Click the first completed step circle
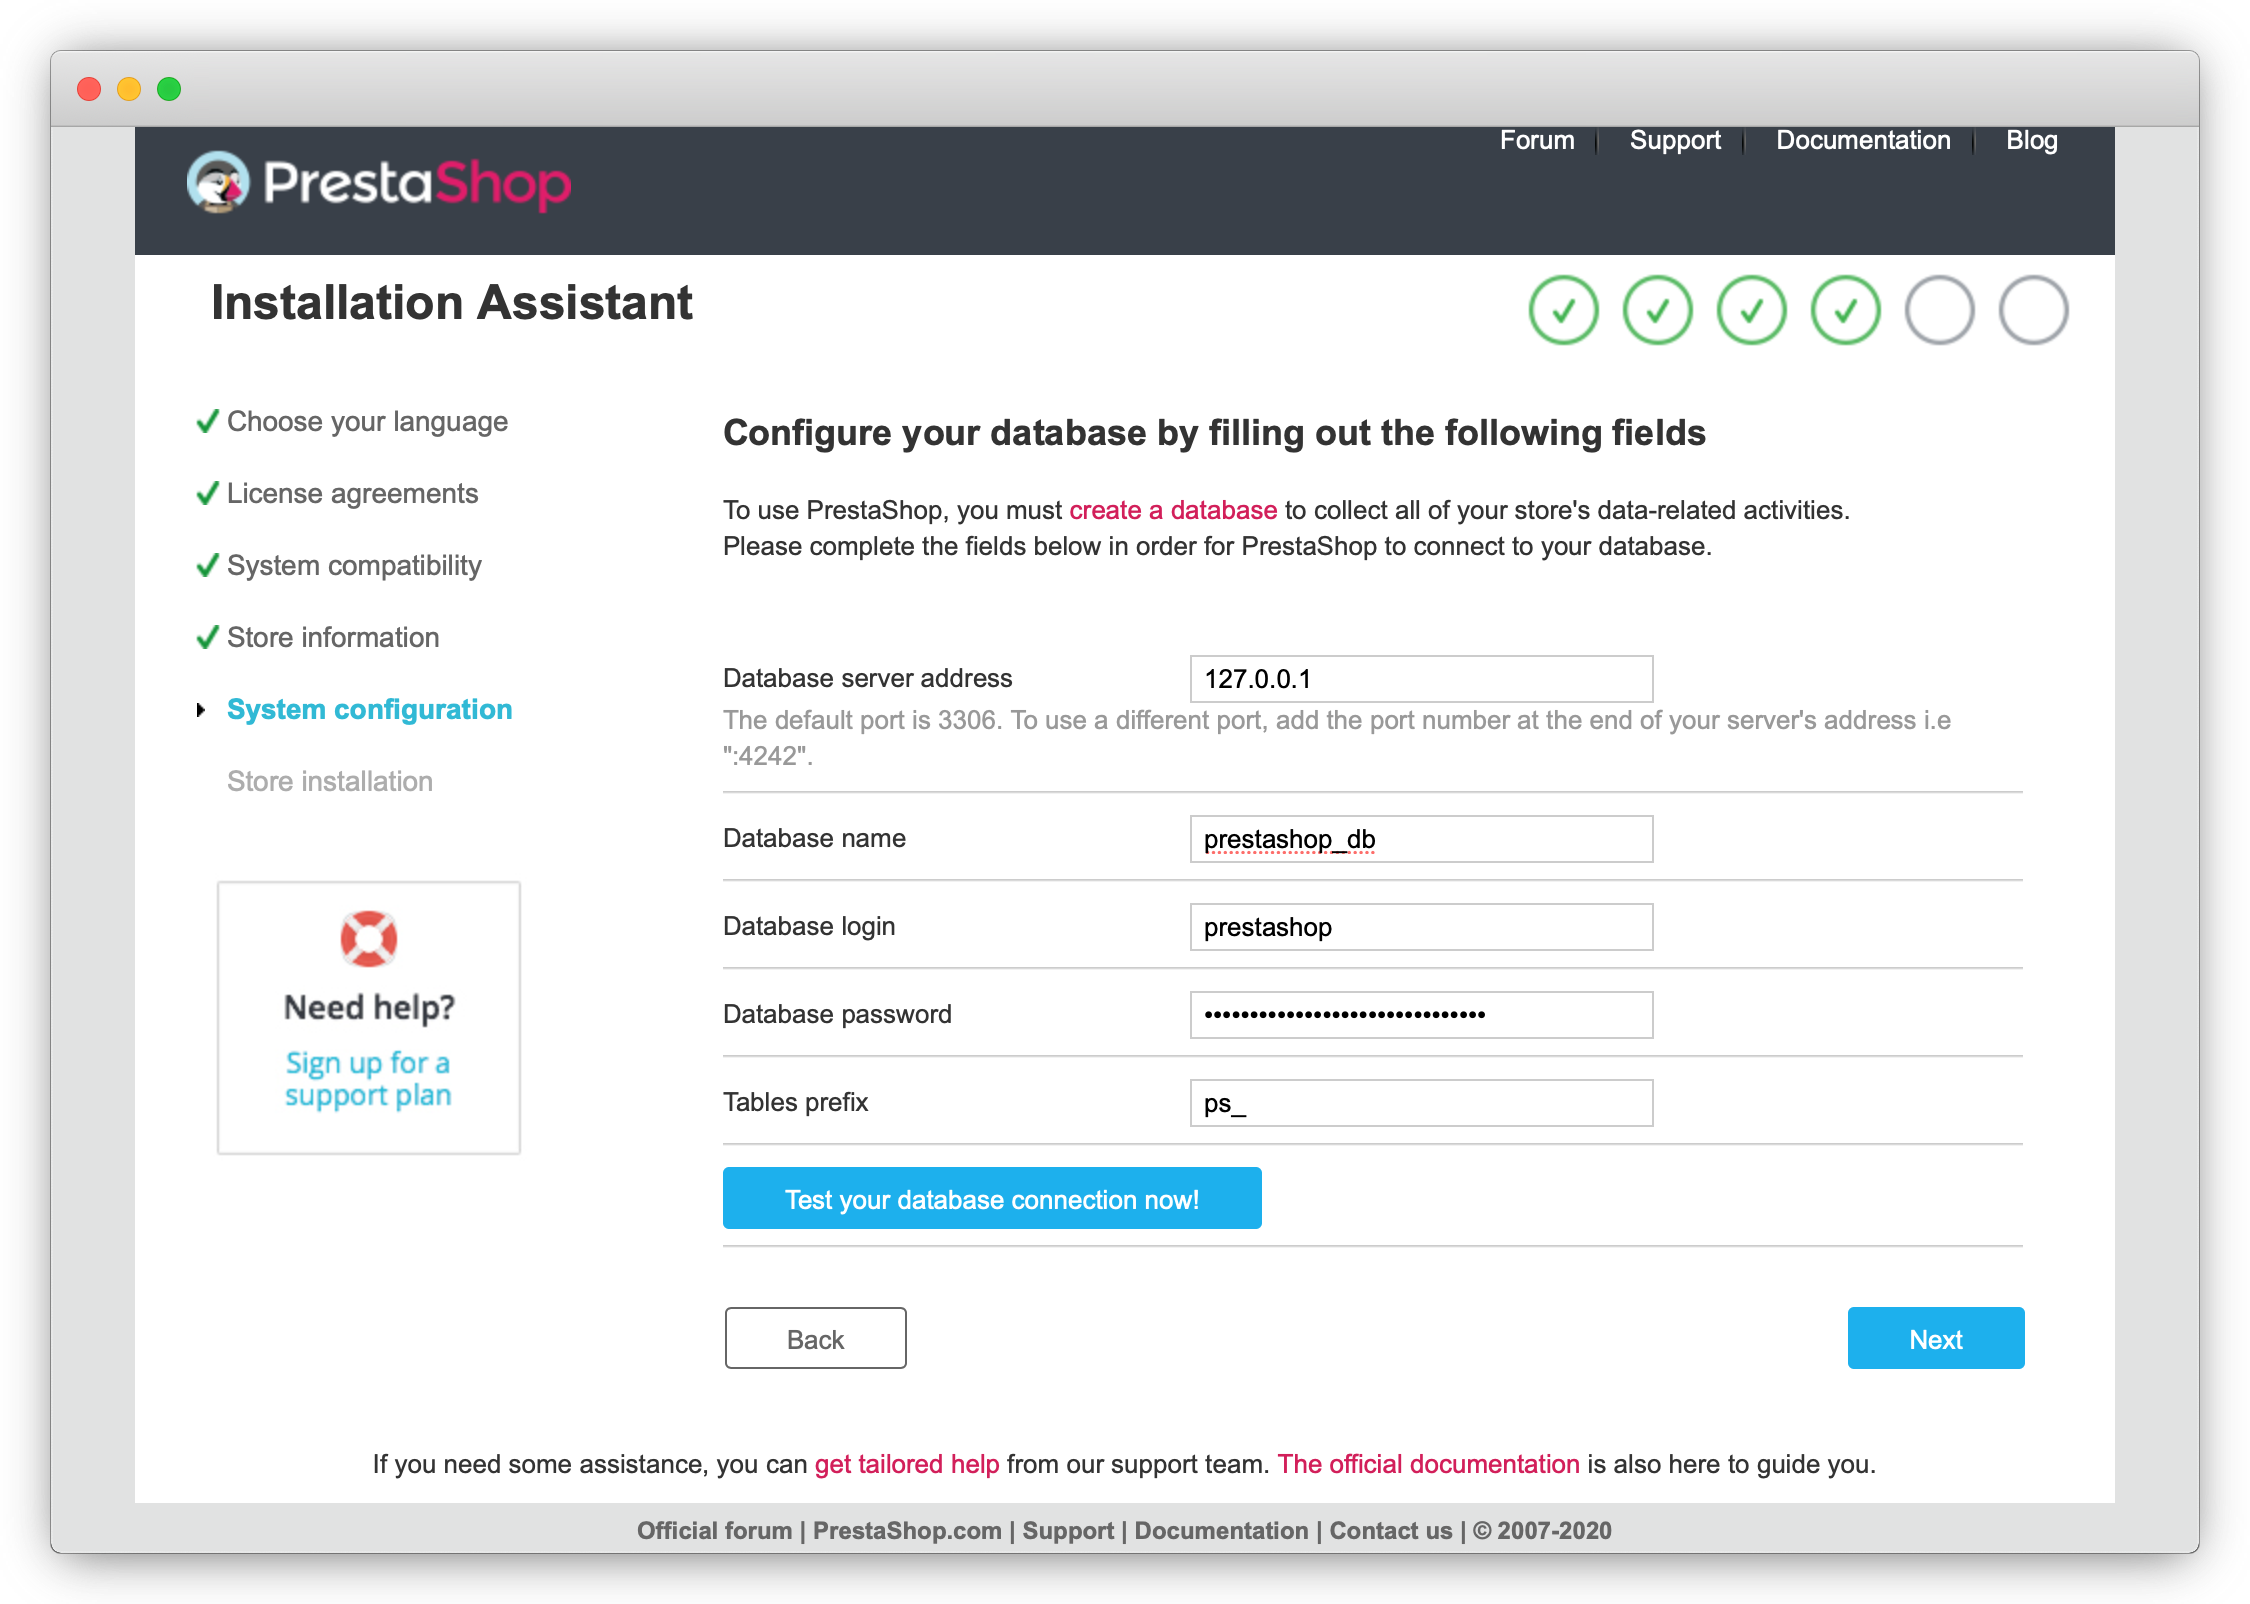This screenshot has width=2250, height=1604. coord(1563,310)
